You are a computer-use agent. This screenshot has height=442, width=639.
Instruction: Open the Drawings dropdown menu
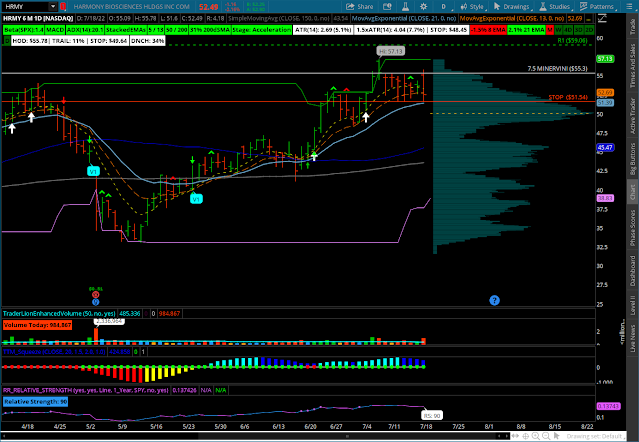512,7
